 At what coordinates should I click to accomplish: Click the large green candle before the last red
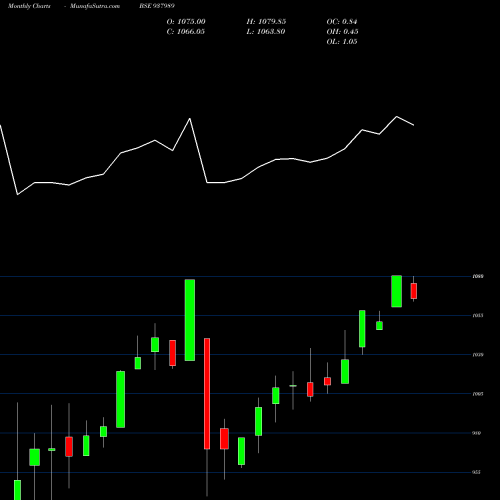pos(396,291)
